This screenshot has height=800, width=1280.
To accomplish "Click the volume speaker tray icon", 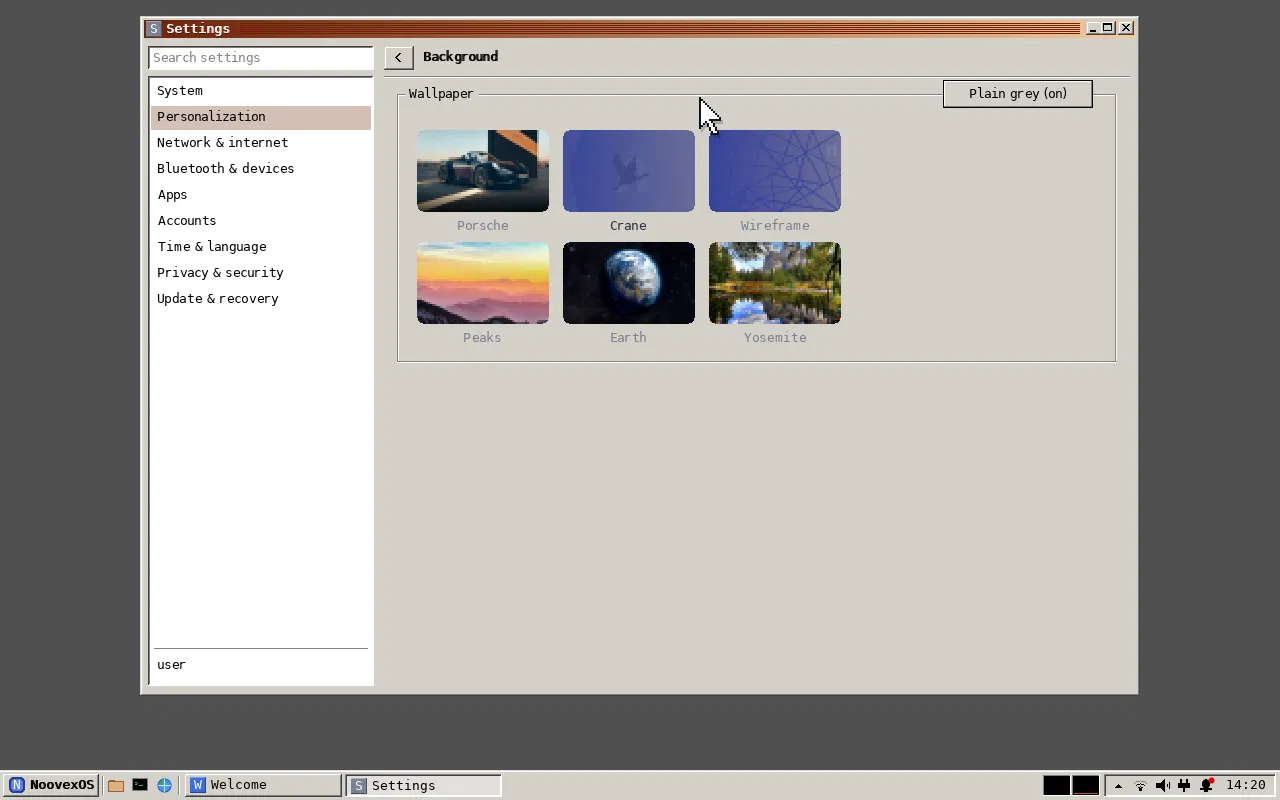I will coord(1162,786).
